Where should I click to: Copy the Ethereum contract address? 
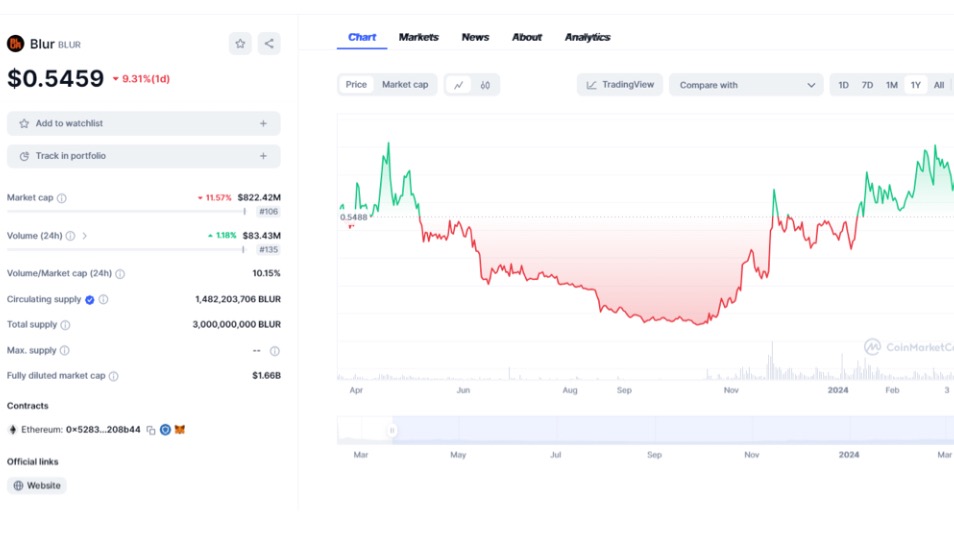151,430
